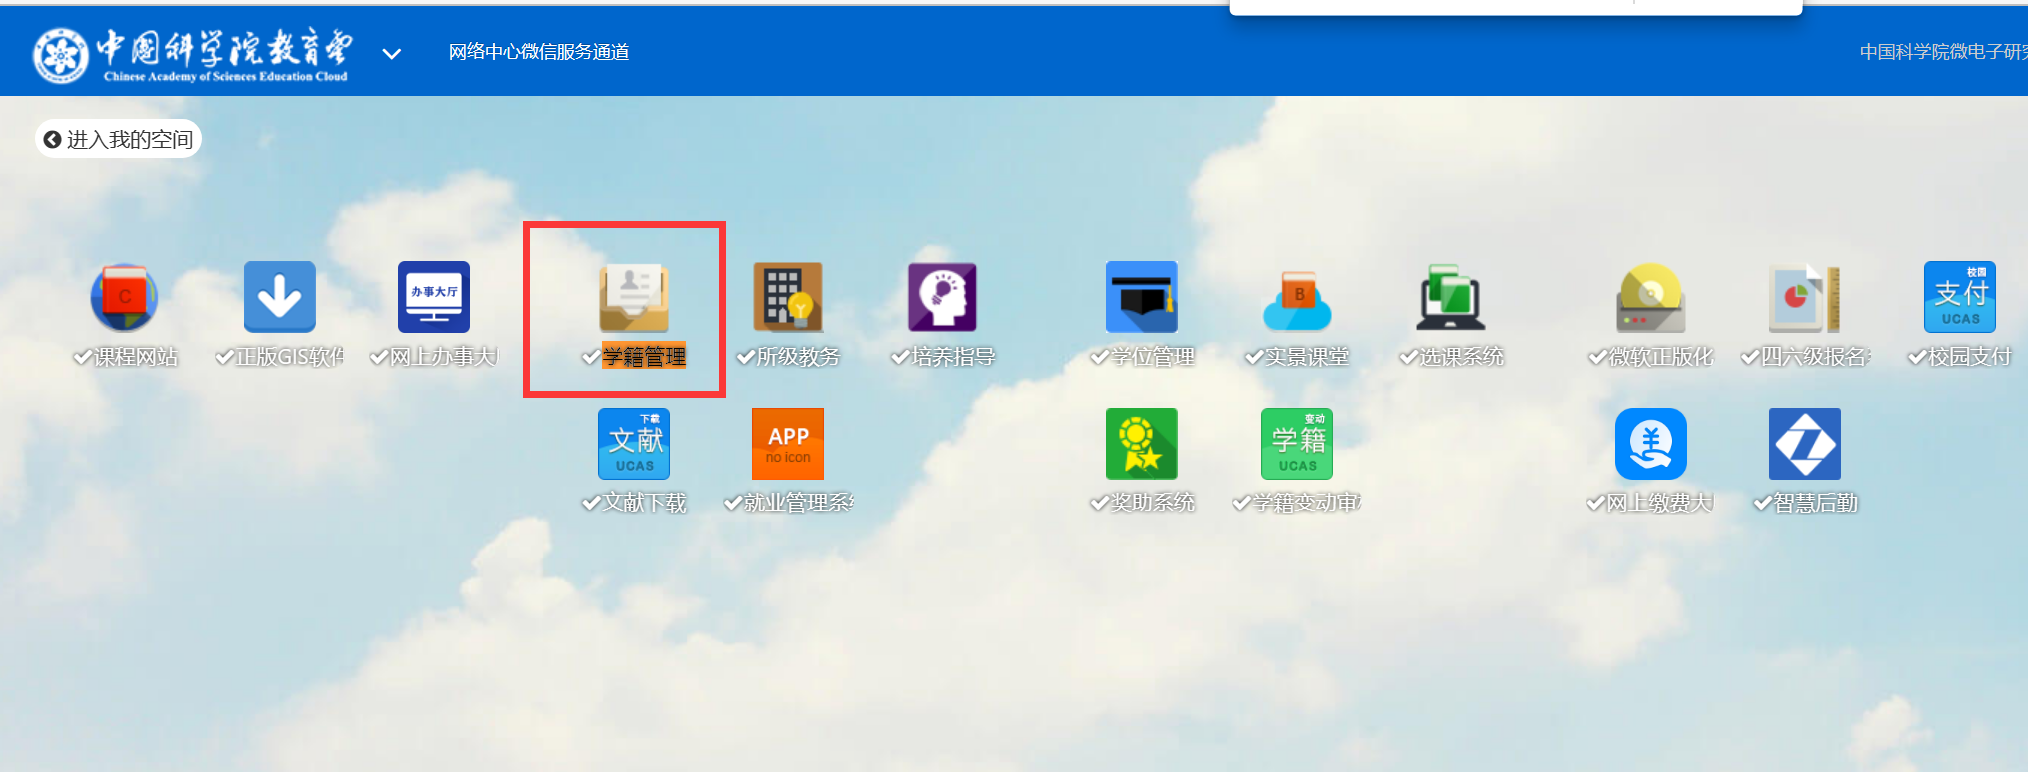Open the 奖助系统 medal icon
This screenshot has width=2028, height=772.
pyautogui.click(x=1141, y=444)
